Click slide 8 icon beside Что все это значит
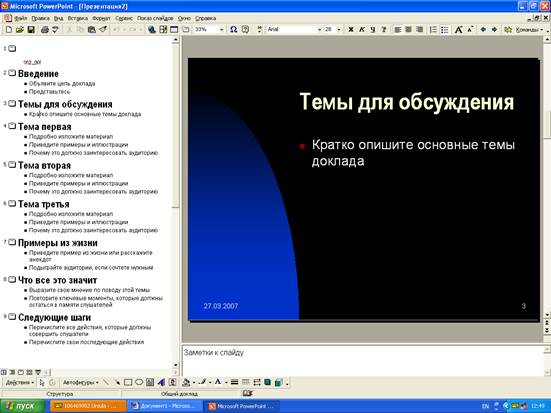 coord(12,279)
